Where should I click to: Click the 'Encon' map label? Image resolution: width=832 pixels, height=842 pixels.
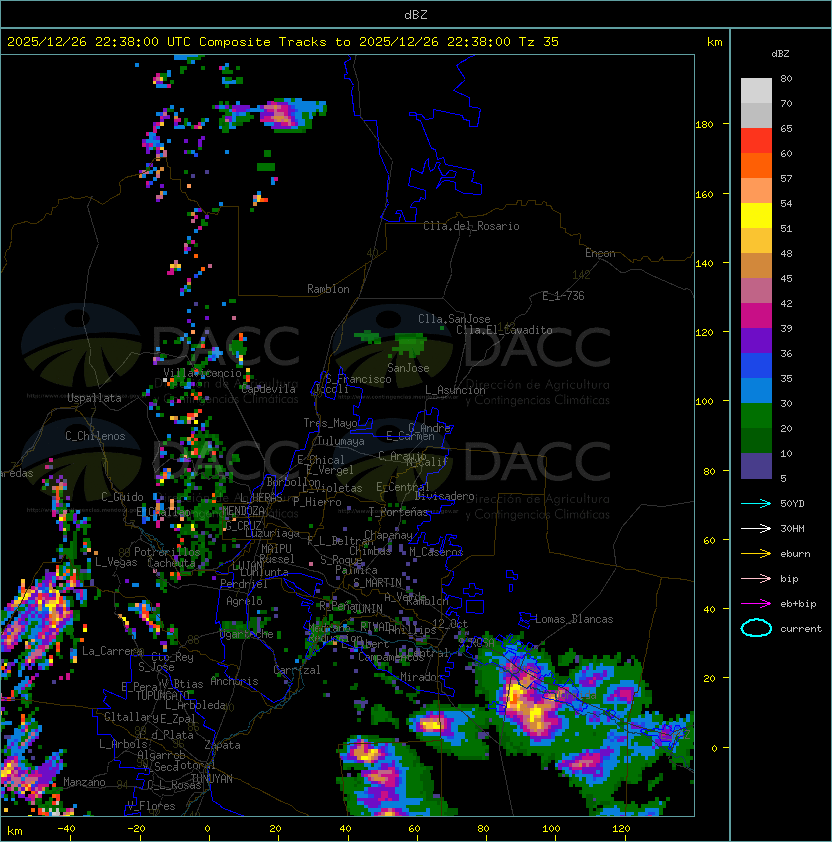pyautogui.click(x=600, y=253)
